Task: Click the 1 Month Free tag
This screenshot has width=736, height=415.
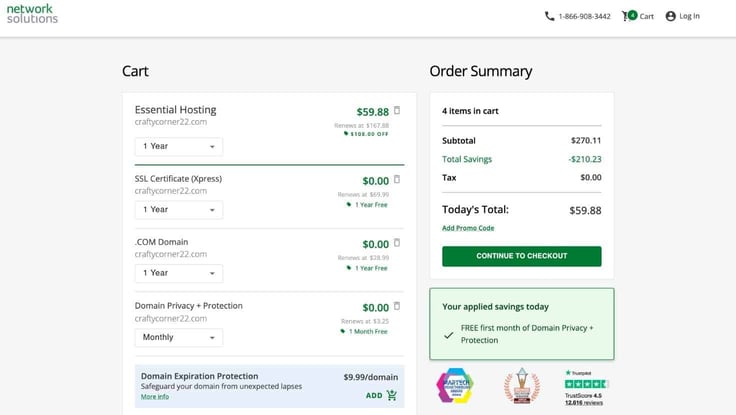Action: pos(364,331)
